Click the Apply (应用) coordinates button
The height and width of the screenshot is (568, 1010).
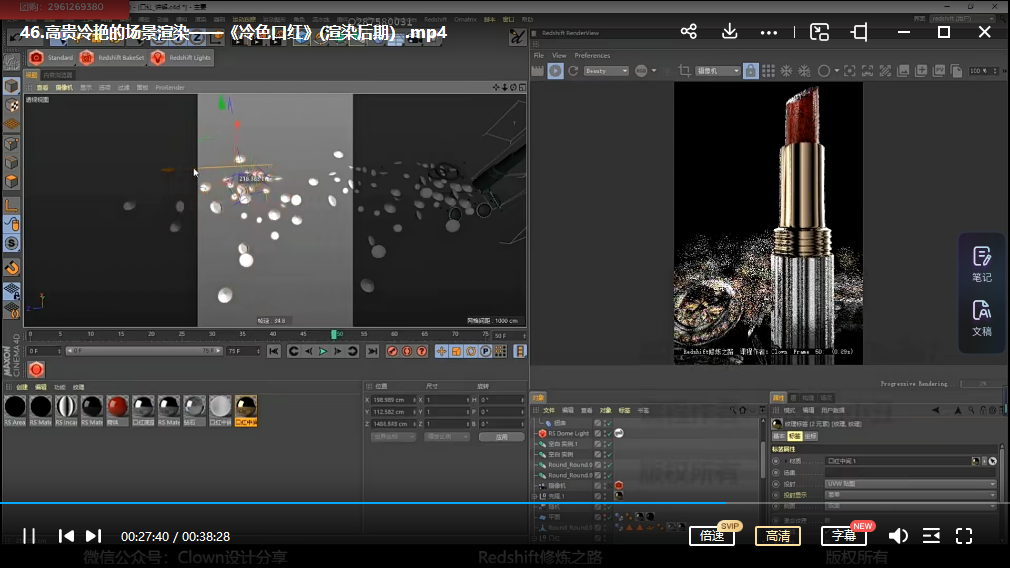[501, 437]
